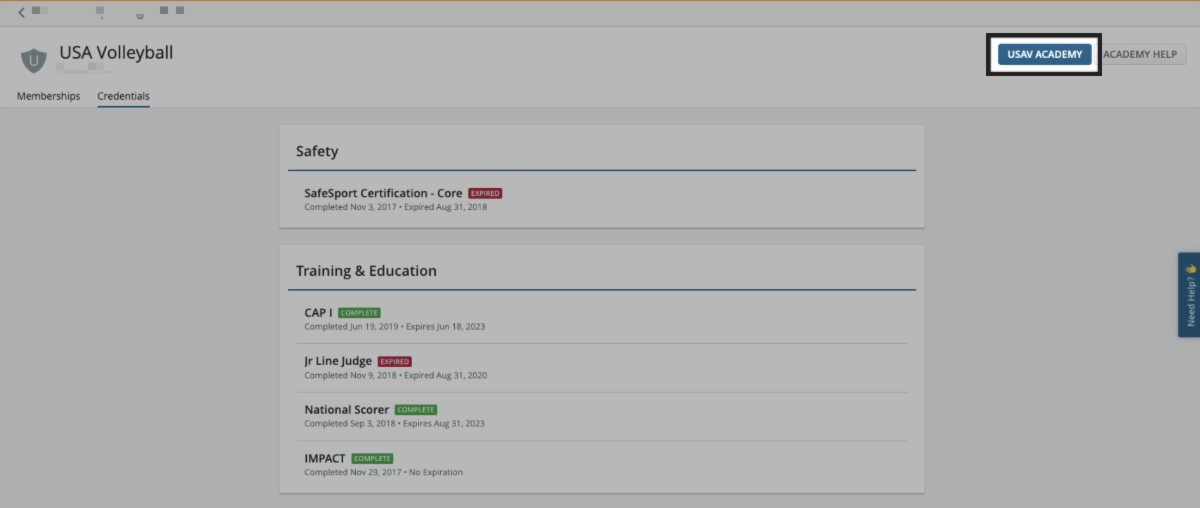Open the Need Help side tab
Image resolution: width=1200 pixels, height=508 pixels.
point(1189,294)
